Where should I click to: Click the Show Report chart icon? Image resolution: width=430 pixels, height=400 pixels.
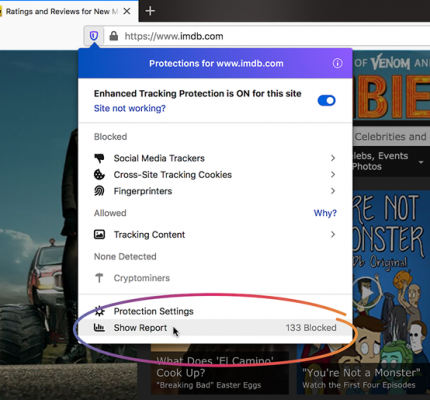coord(99,328)
